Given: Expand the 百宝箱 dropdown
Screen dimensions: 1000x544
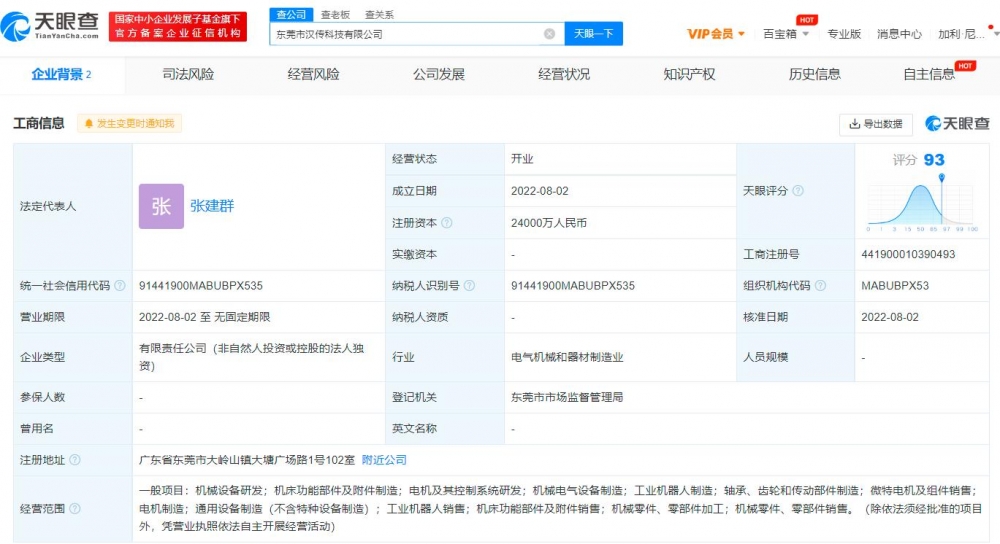Looking at the screenshot, I should [x=786, y=34].
